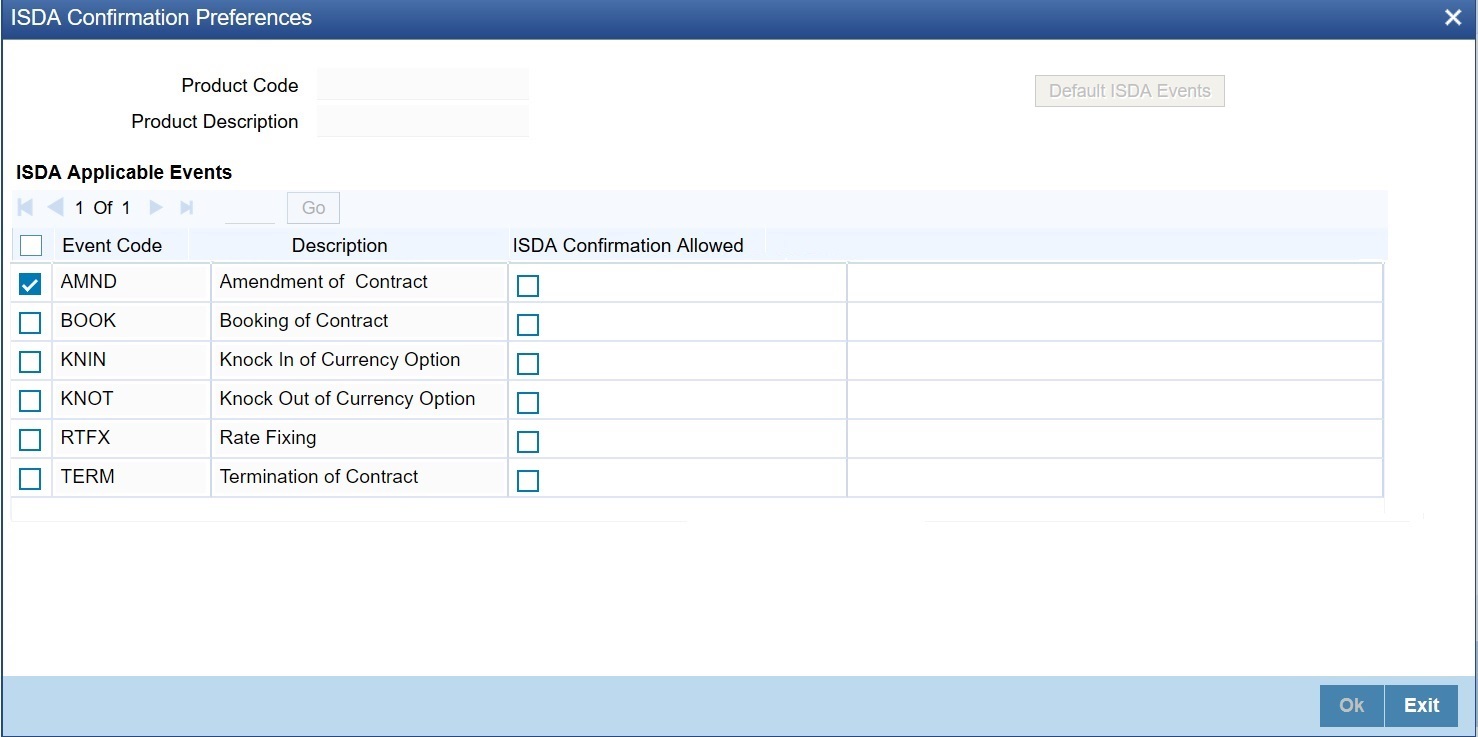
Task: Allow ISDA confirmation for Knock In event
Action: [x=528, y=364]
